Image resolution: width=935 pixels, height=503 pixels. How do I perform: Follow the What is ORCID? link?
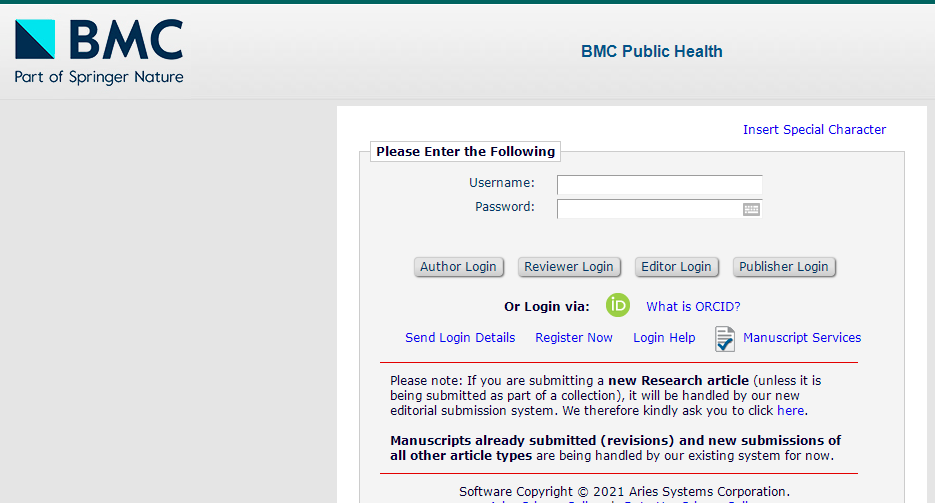[693, 307]
